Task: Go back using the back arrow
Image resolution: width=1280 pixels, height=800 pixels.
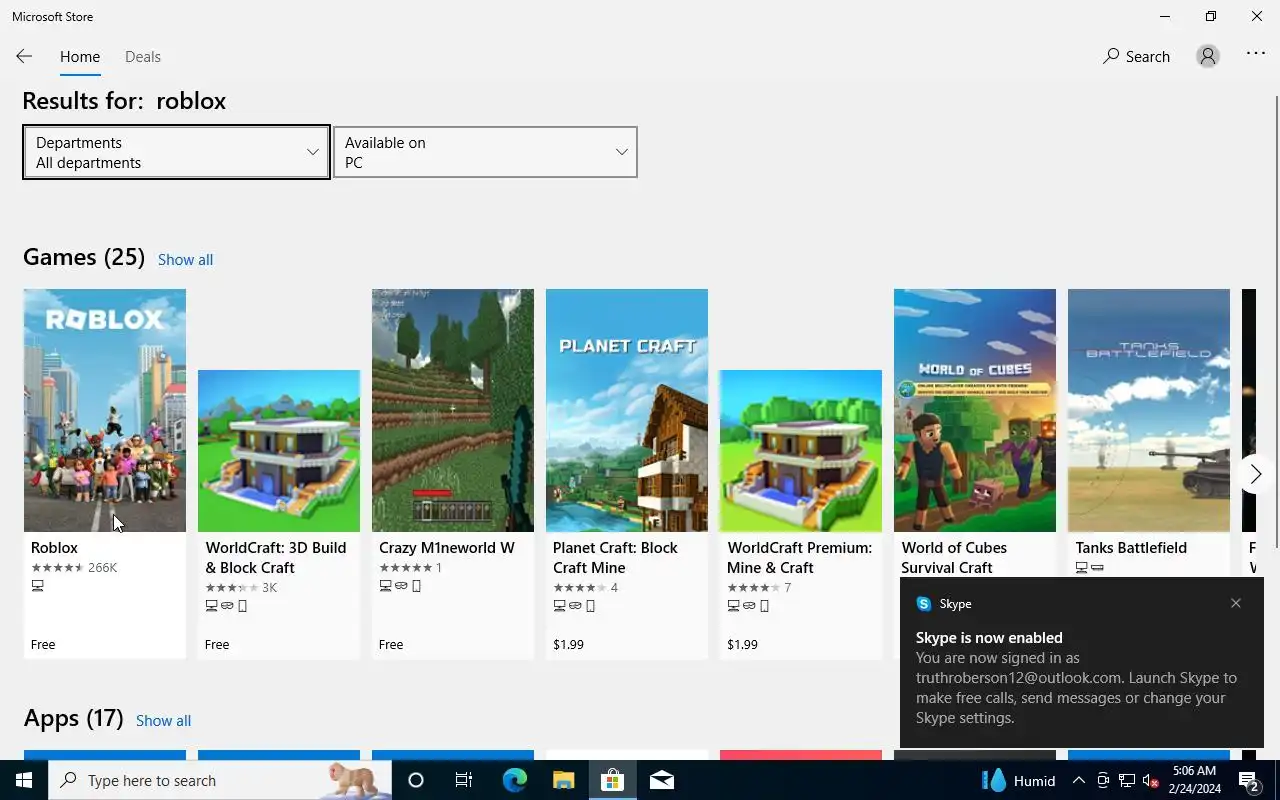Action: click(24, 57)
